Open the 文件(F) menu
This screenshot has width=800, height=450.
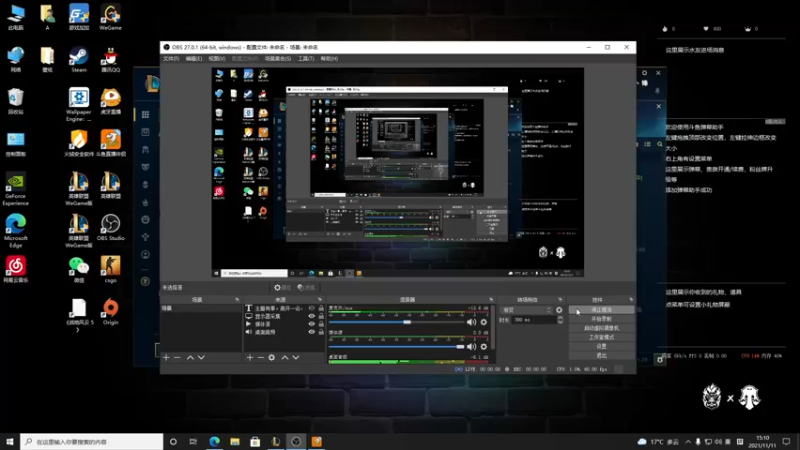point(171,59)
